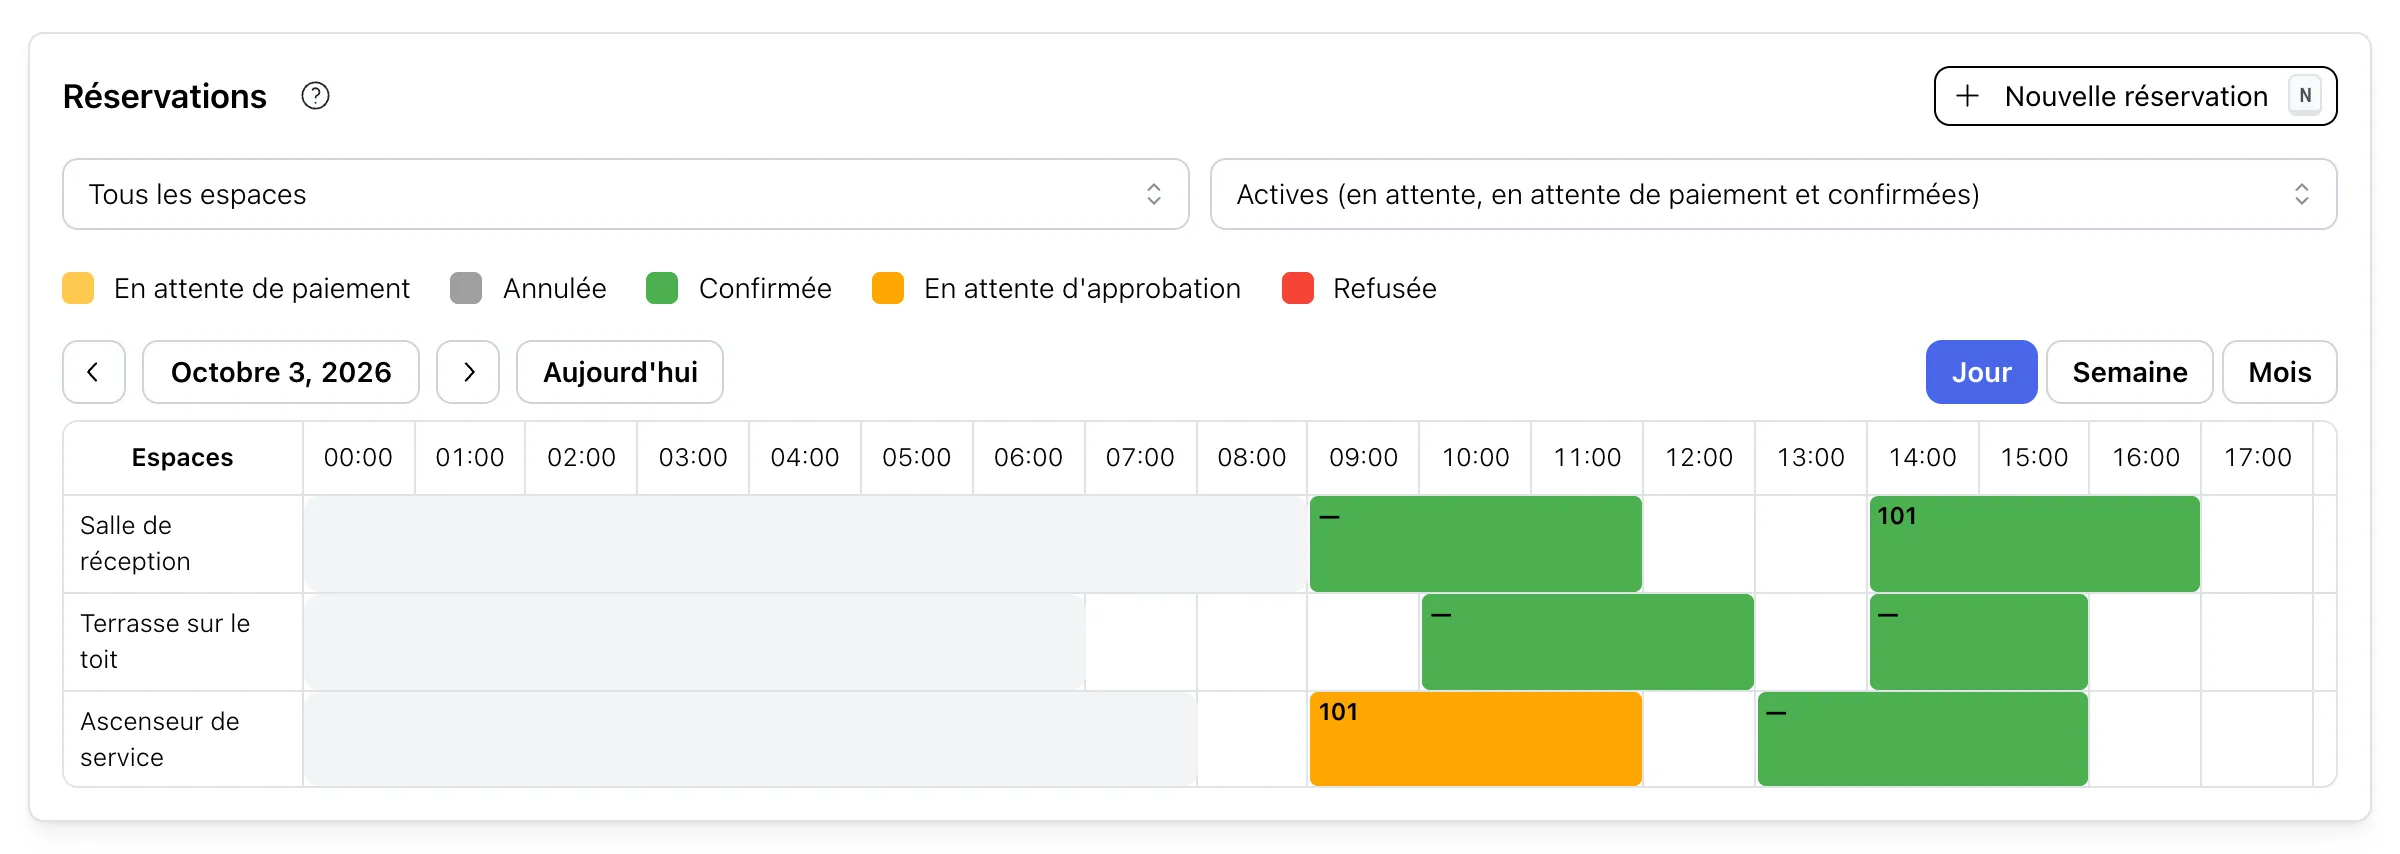
Task: Open Terrasse sur le toit 14:00 booking
Action: point(1979,642)
